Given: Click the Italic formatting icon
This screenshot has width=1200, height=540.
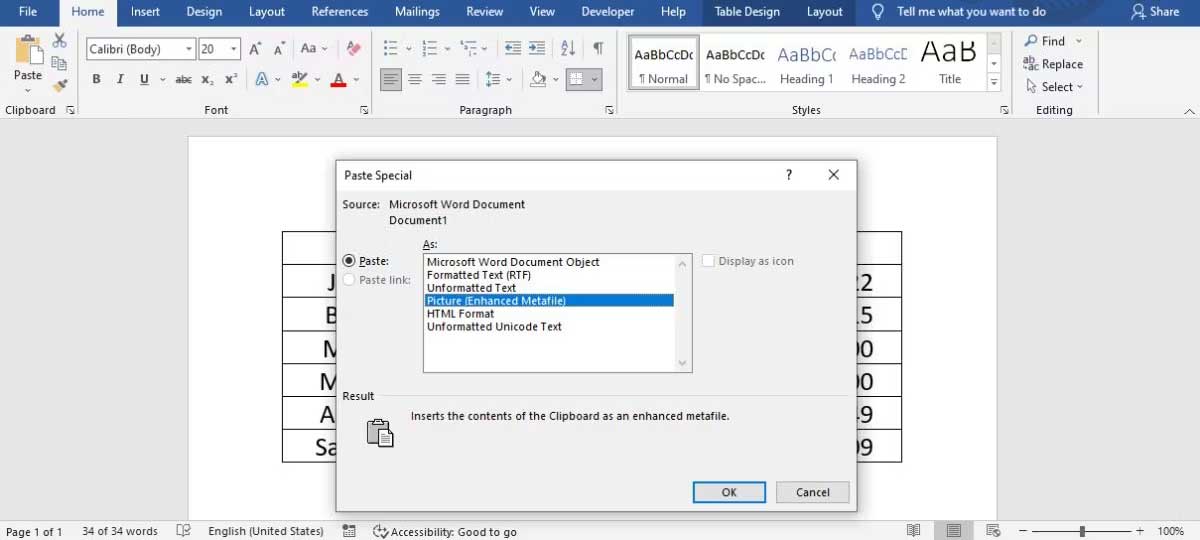Looking at the screenshot, I should click(120, 80).
